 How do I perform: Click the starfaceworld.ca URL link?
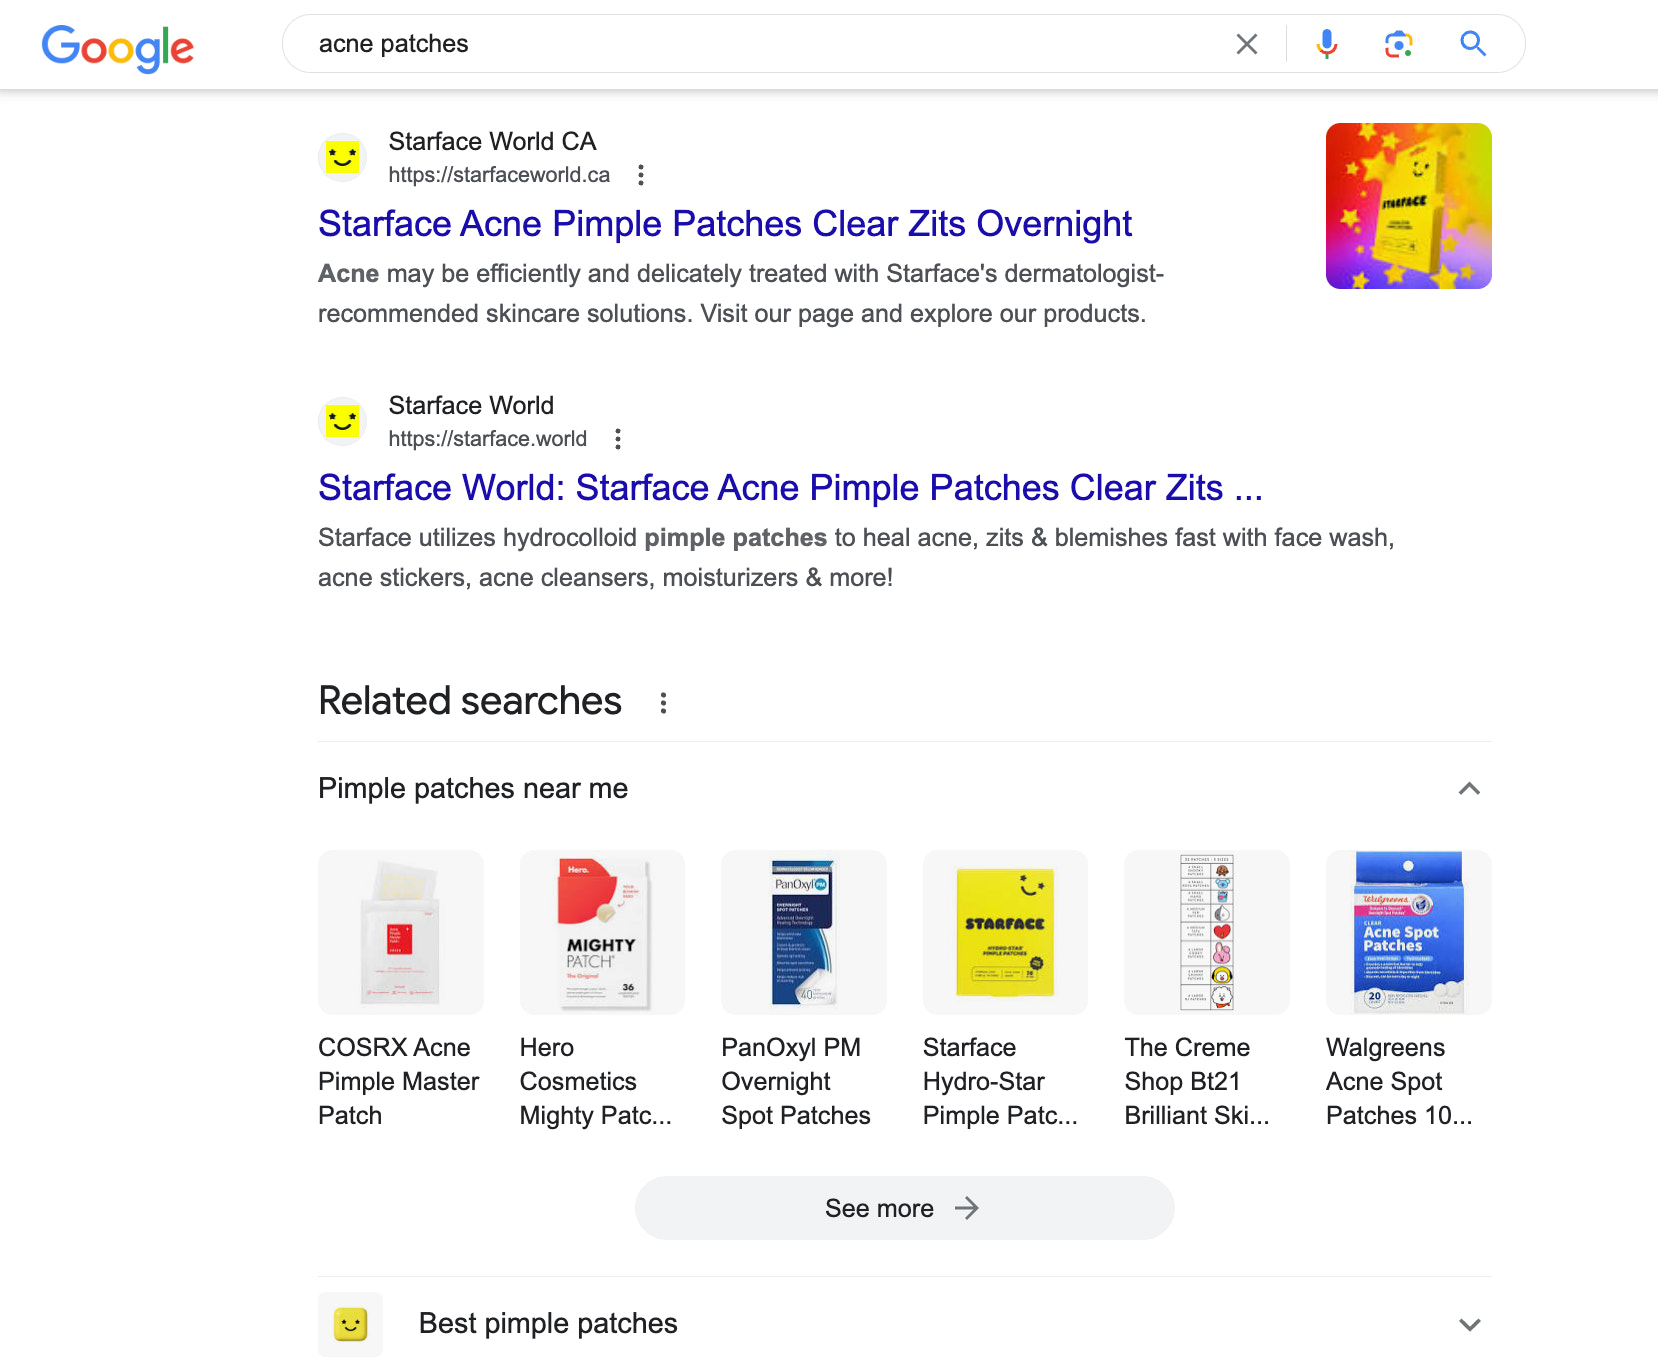[500, 174]
